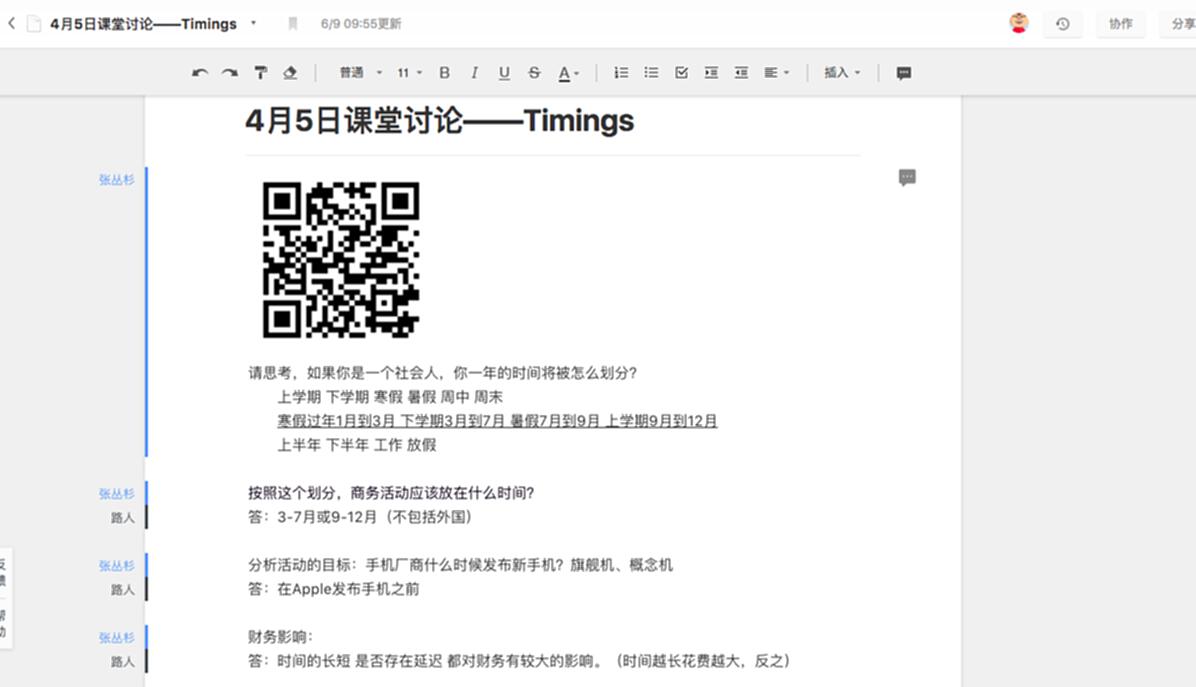Decrease indent with toolbar icon
The image size is (1196, 687).
pyautogui.click(x=741, y=72)
